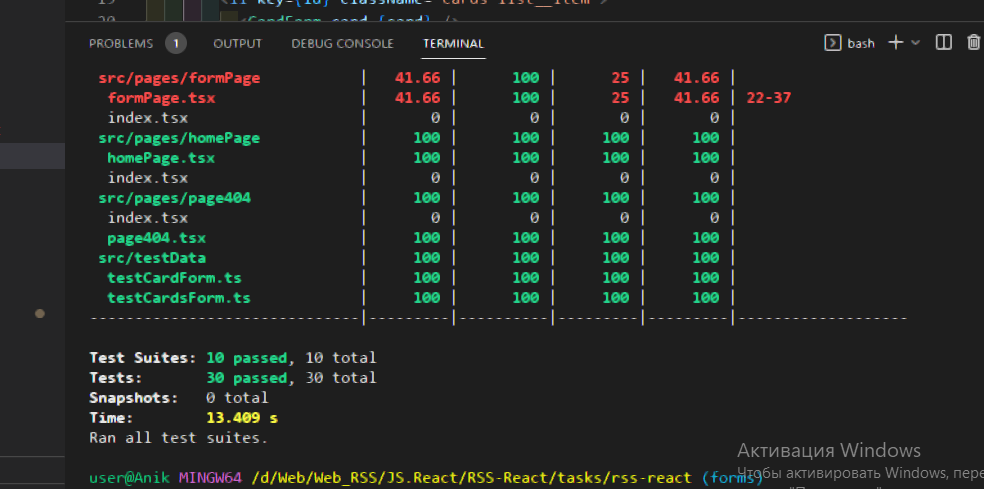
Task: Click the 25 functions value for formPage.tsx
Action: tap(620, 98)
